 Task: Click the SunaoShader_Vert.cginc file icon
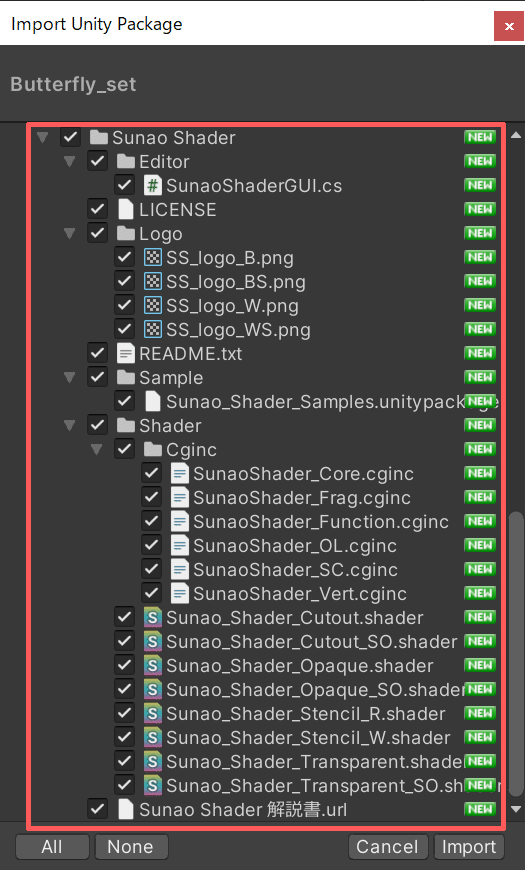click(x=180, y=593)
